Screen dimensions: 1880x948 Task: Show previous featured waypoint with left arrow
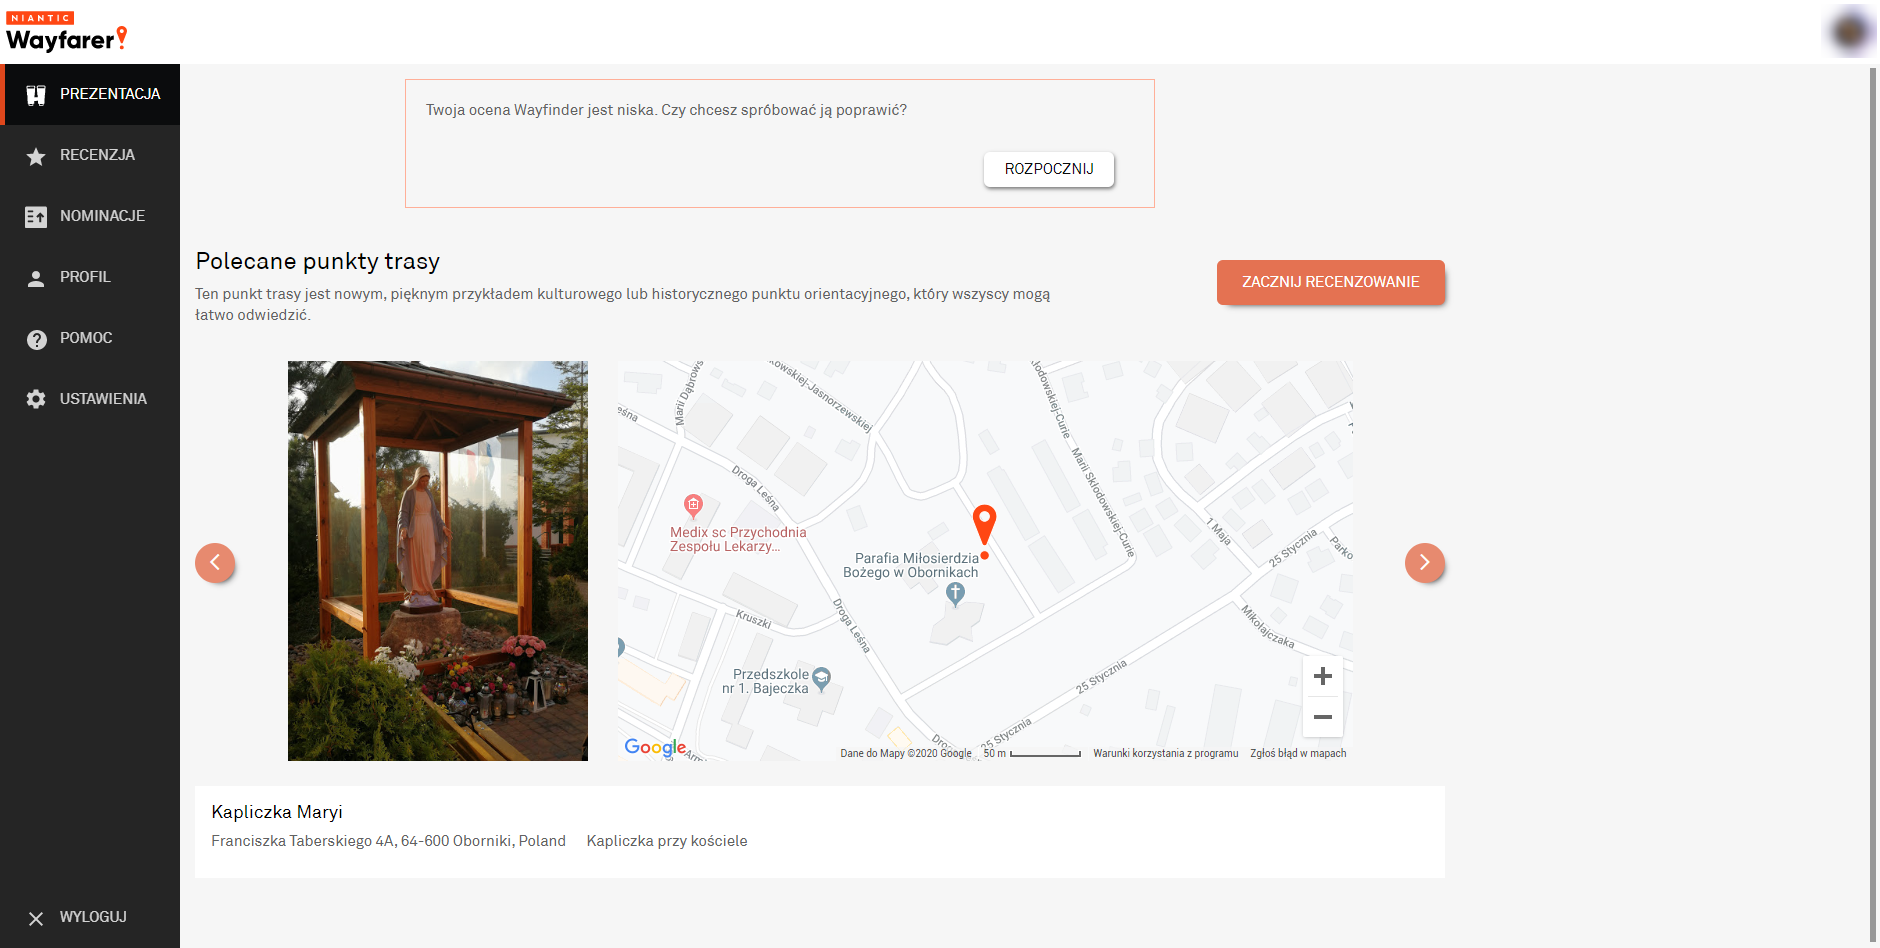coord(215,563)
